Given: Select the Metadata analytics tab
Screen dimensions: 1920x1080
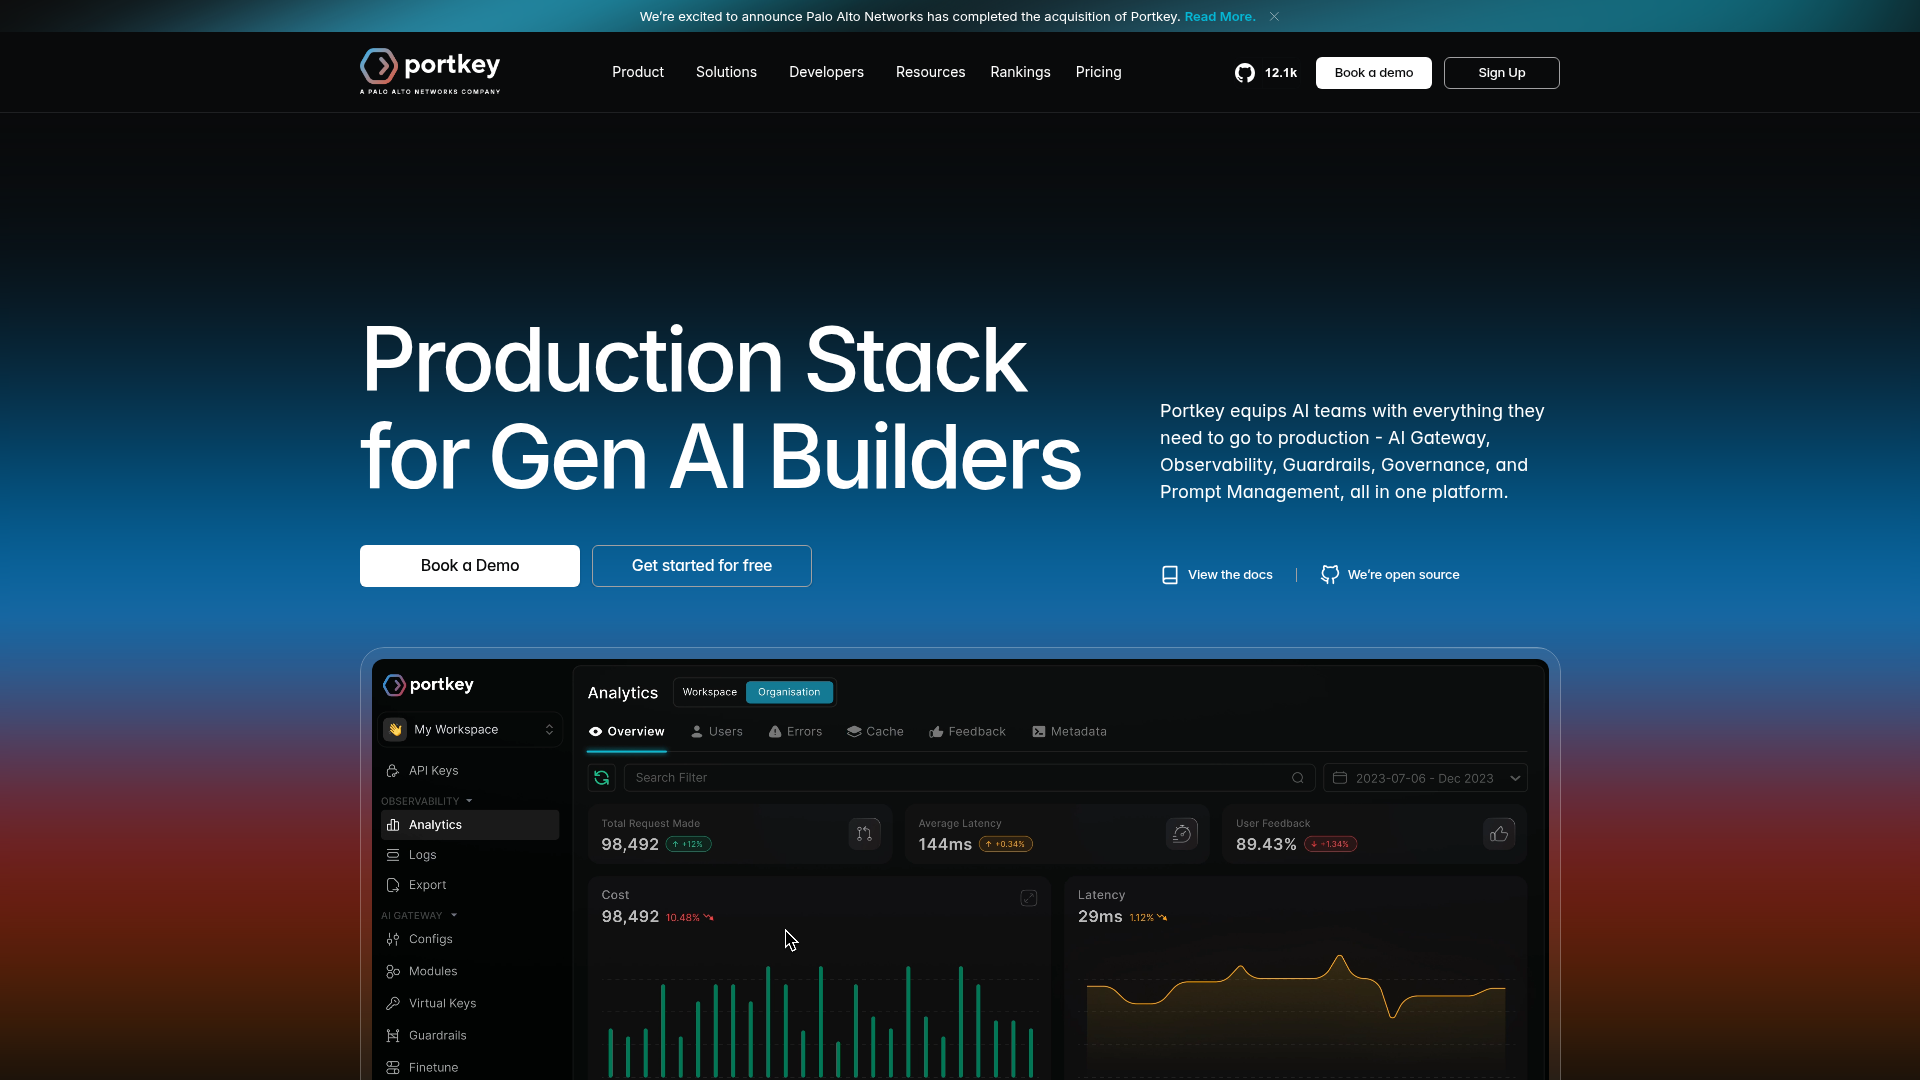Looking at the screenshot, I should click(x=1069, y=732).
